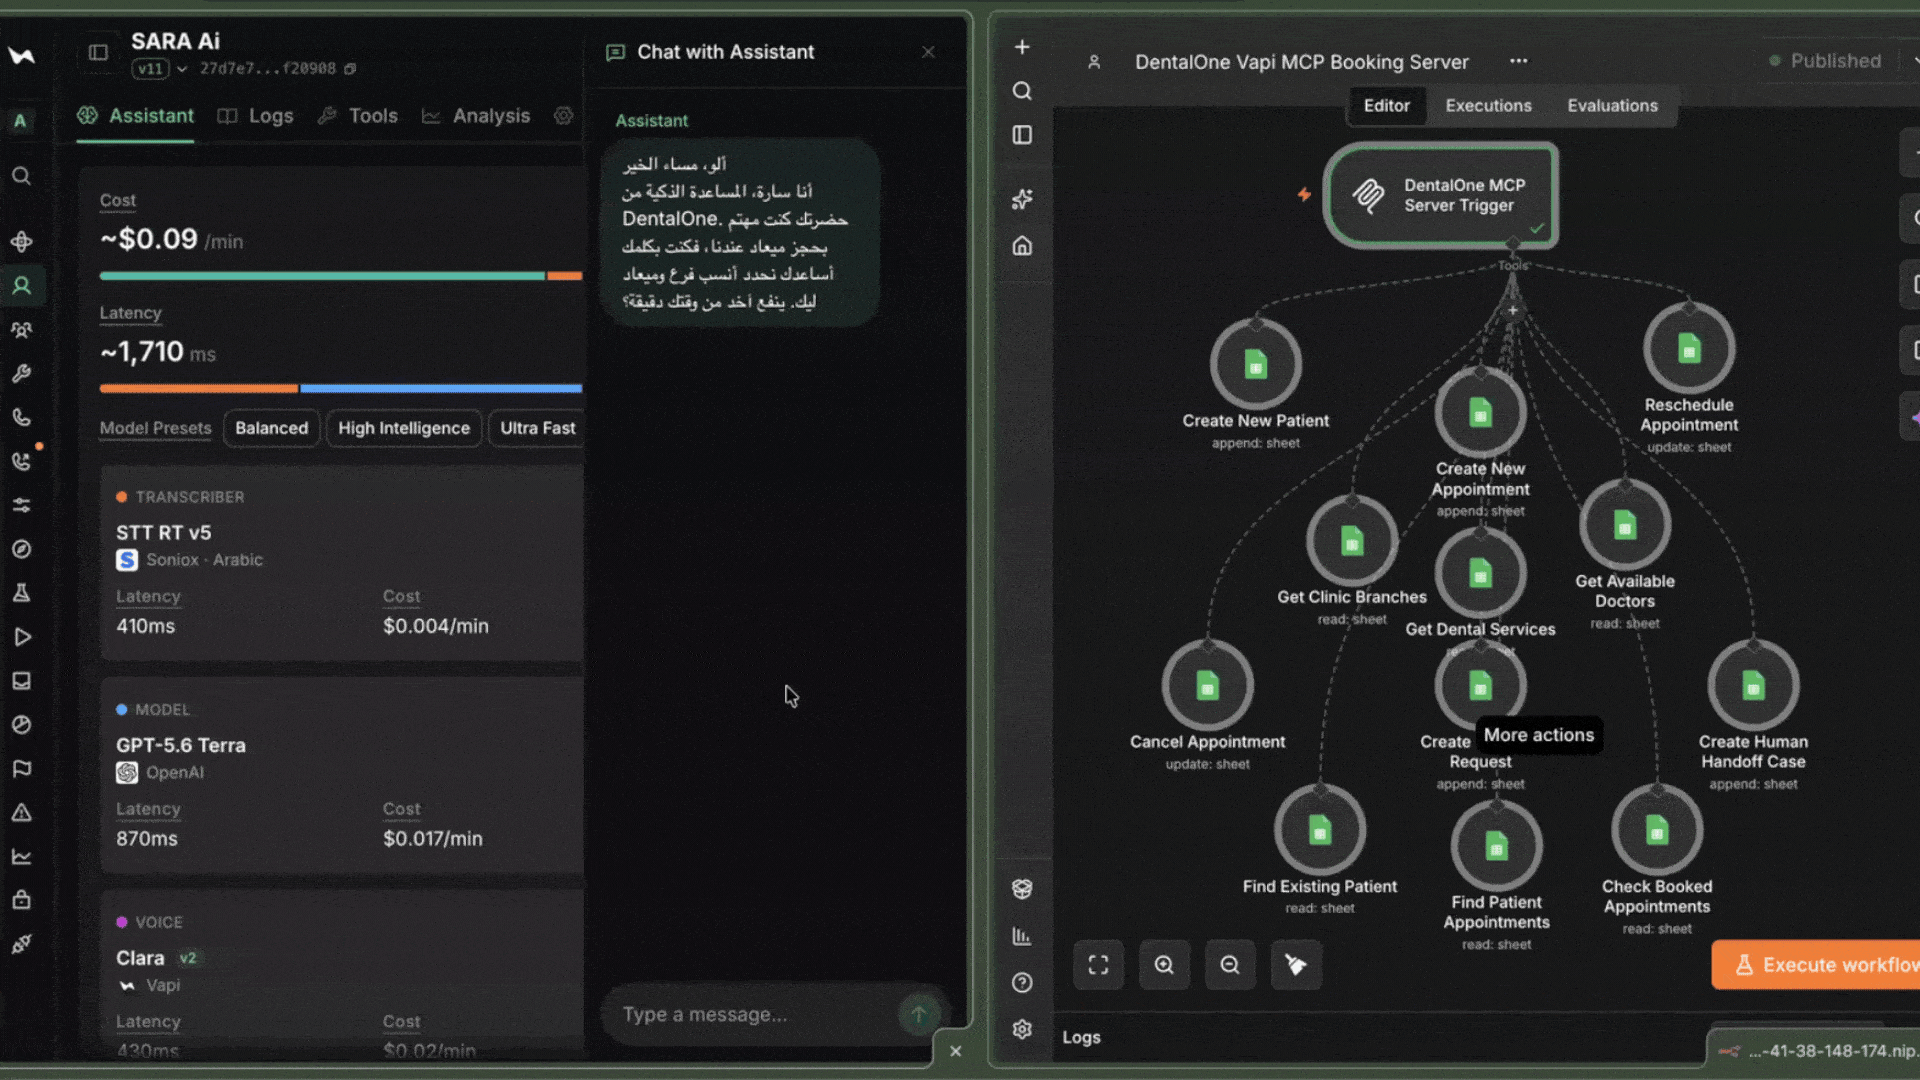Choose the High Intelligence model preset
The width and height of the screenshot is (1920, 1080).
pos(404,428)
